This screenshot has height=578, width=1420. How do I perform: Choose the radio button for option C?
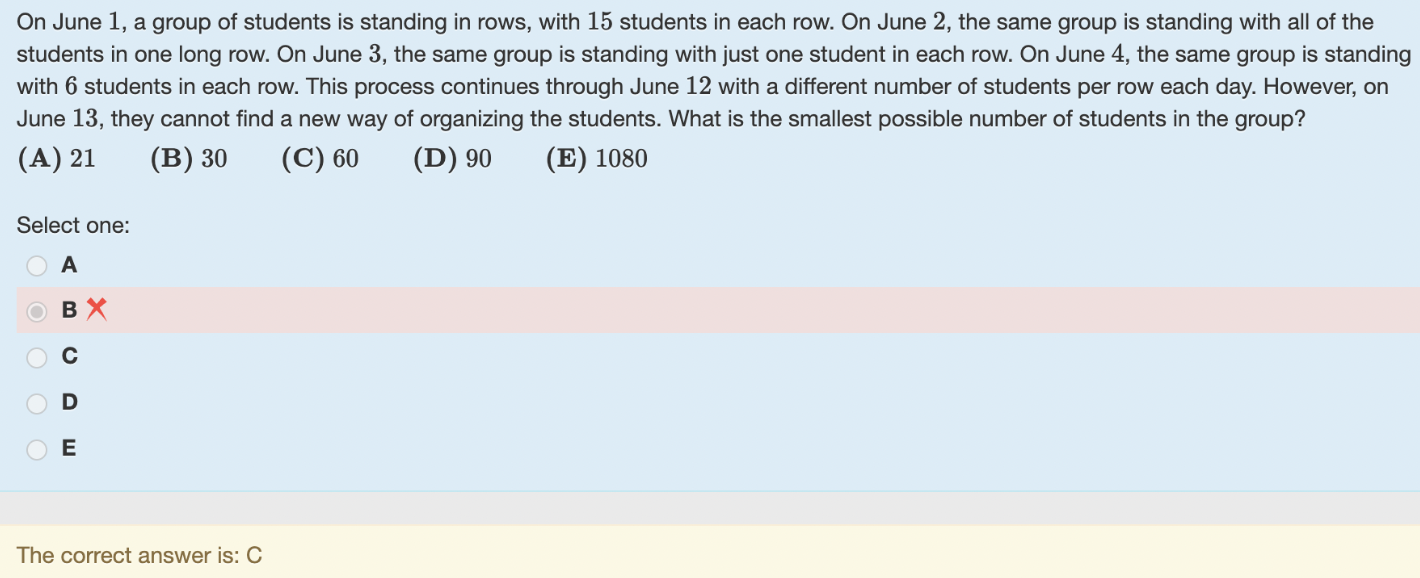click(37, 357)
